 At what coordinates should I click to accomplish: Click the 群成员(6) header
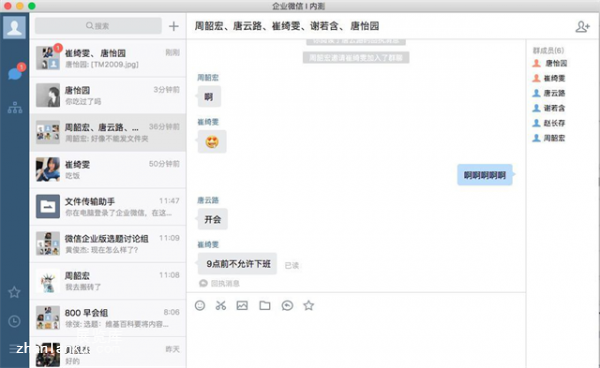pyautogui.click(x=548, y=50)
